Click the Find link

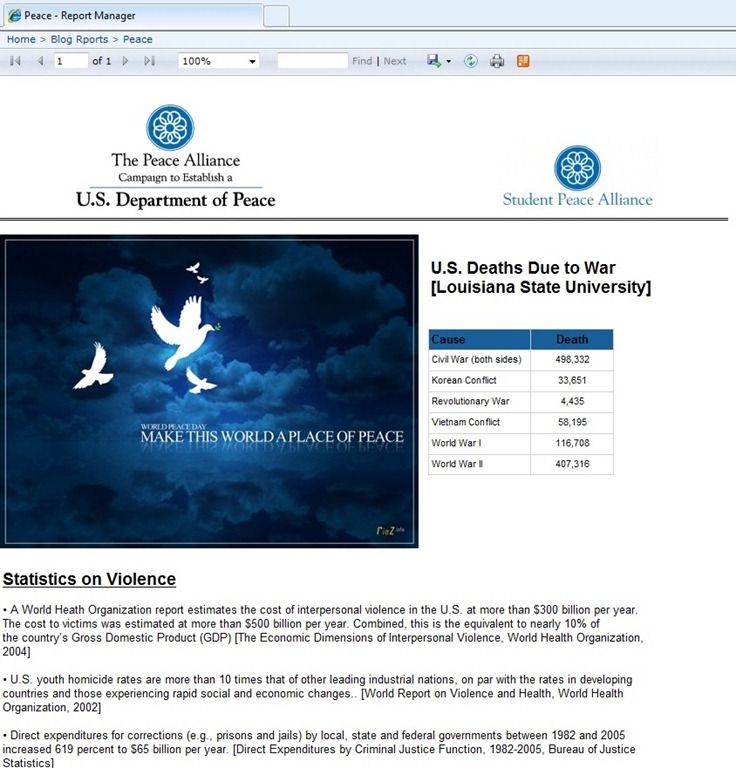coord(362,61)
